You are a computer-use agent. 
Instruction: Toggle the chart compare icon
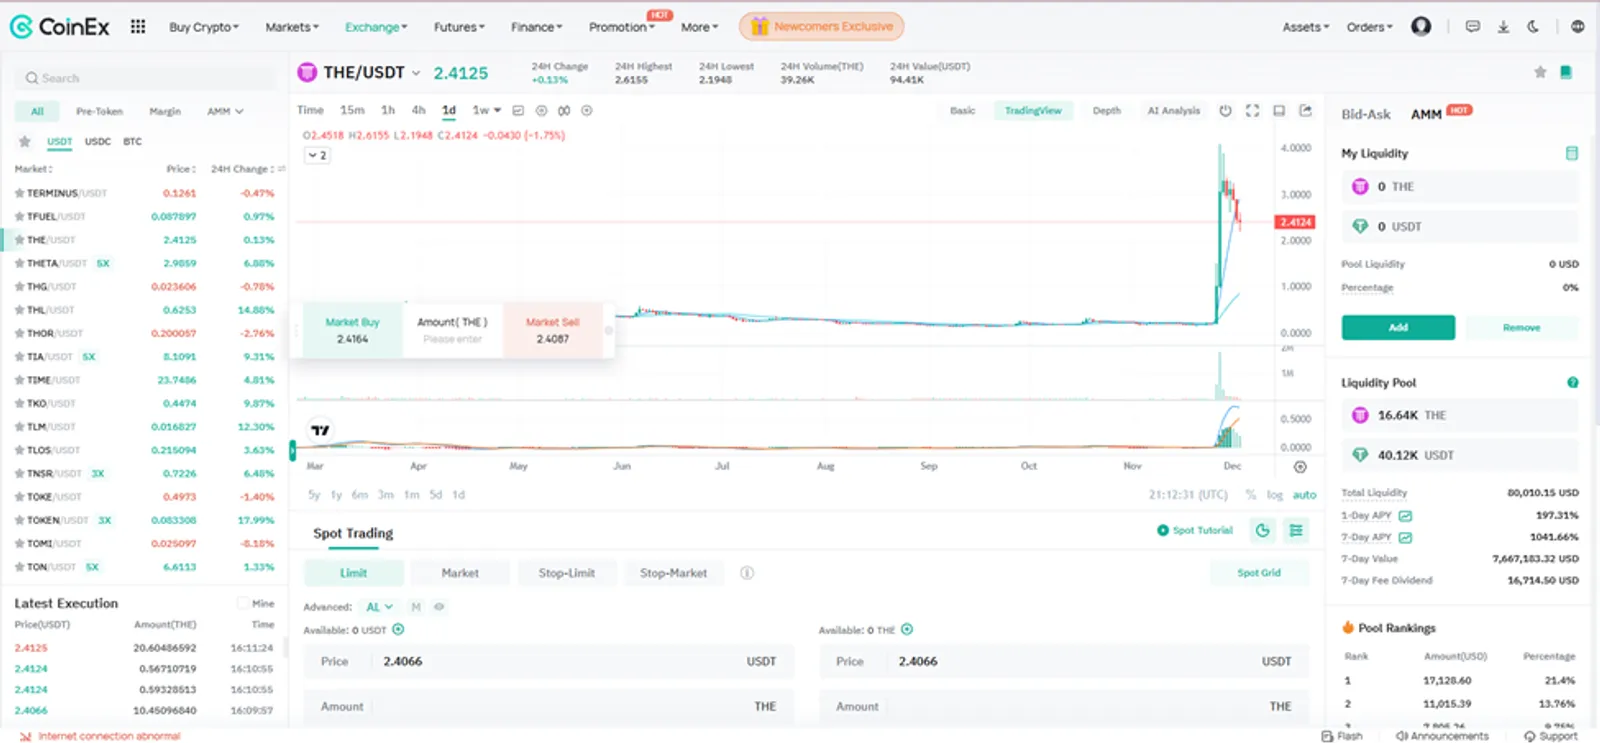[564, 111]
